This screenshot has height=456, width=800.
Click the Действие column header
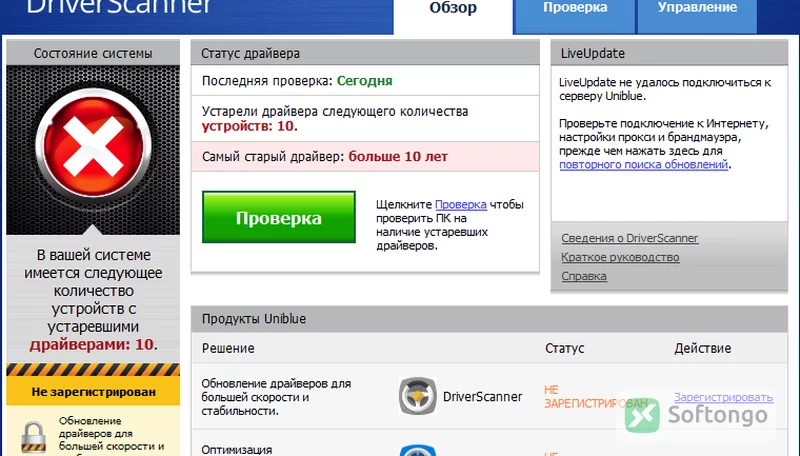(703, 348)
